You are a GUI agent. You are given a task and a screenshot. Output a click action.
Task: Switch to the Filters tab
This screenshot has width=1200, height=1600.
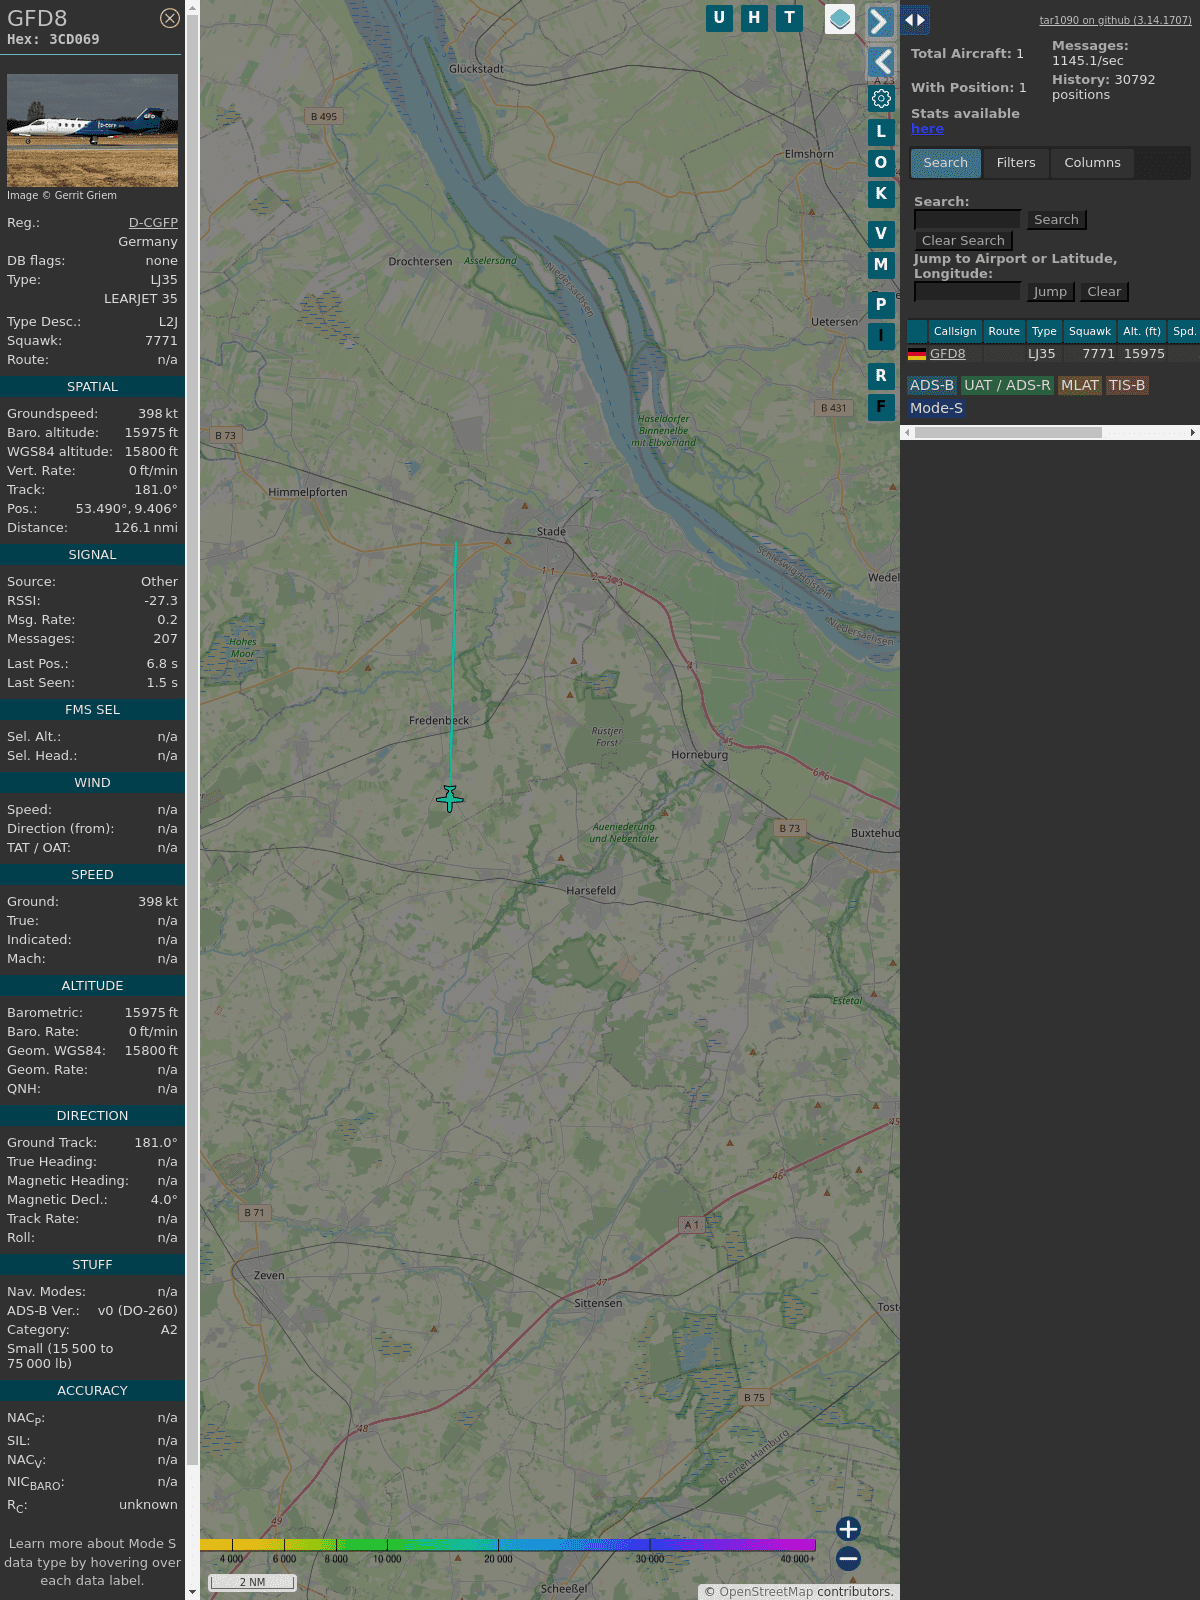point(1016,163)
